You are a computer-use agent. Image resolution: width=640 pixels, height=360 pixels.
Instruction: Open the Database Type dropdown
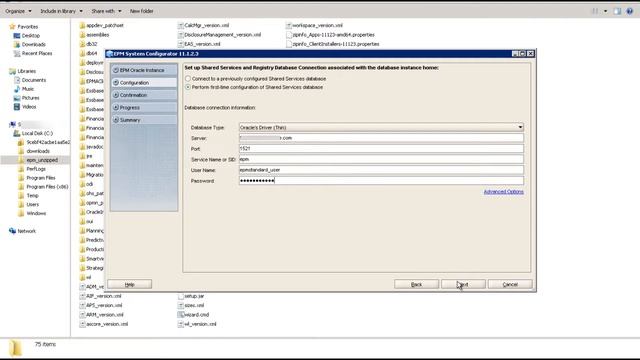click(x=381, y=127)
